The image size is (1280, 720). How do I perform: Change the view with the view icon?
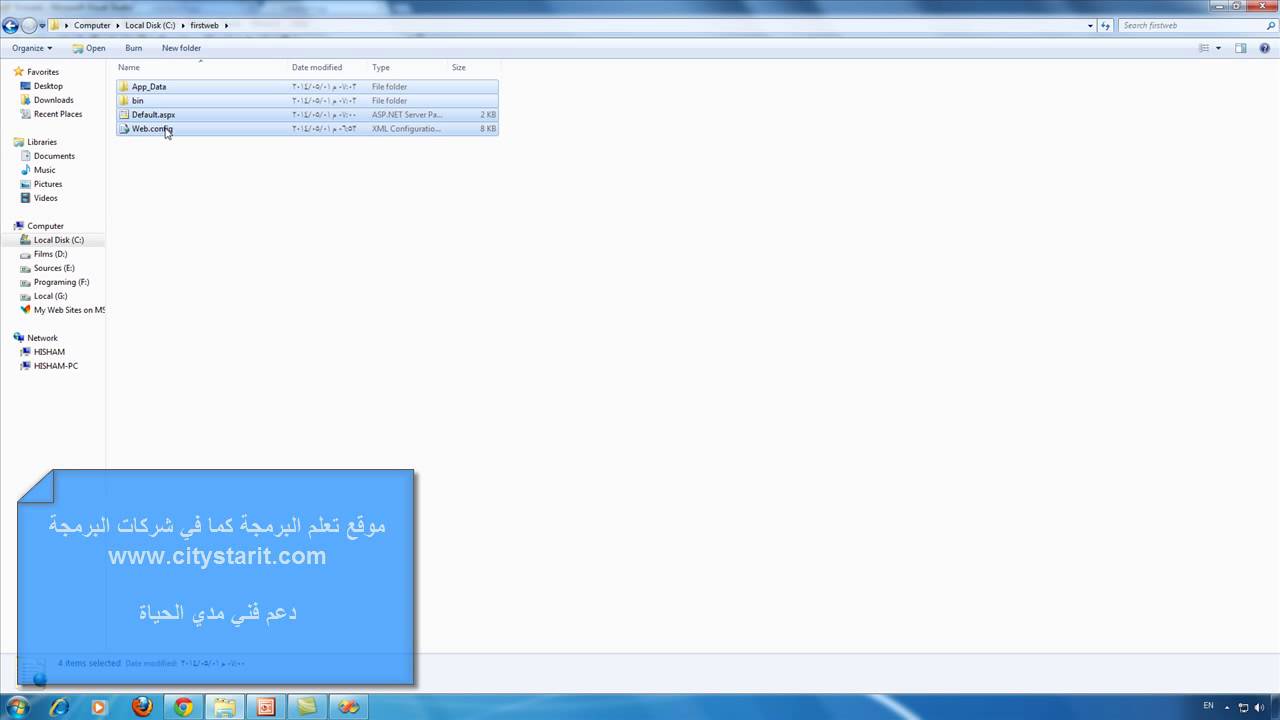pyautogui.click(x=1204, y=48)
